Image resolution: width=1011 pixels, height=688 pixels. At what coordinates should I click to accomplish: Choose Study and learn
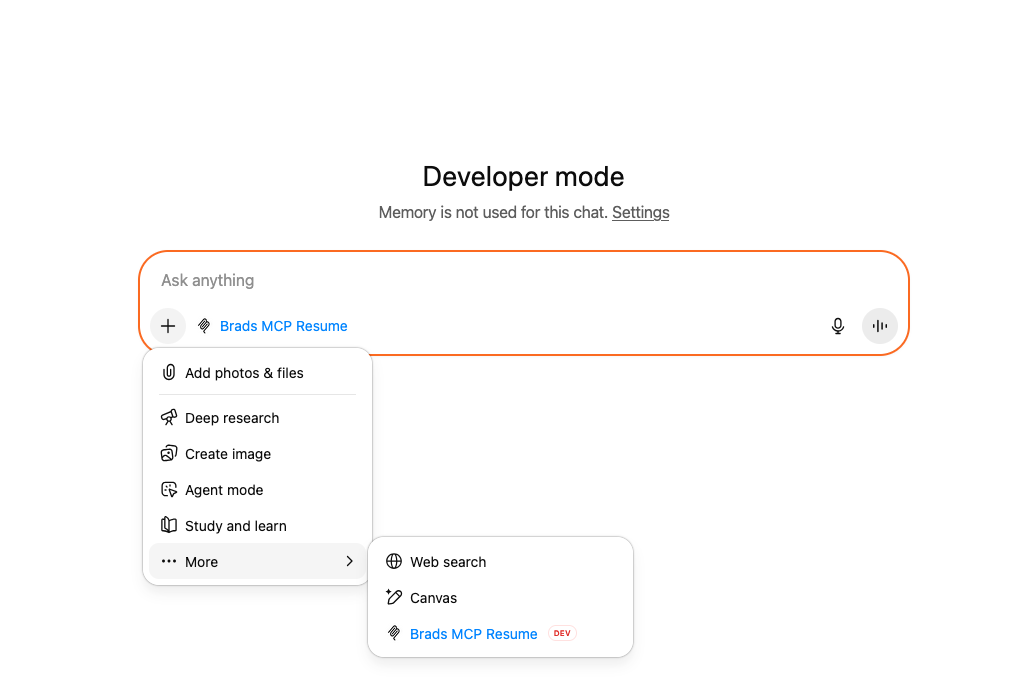point(257,526)
